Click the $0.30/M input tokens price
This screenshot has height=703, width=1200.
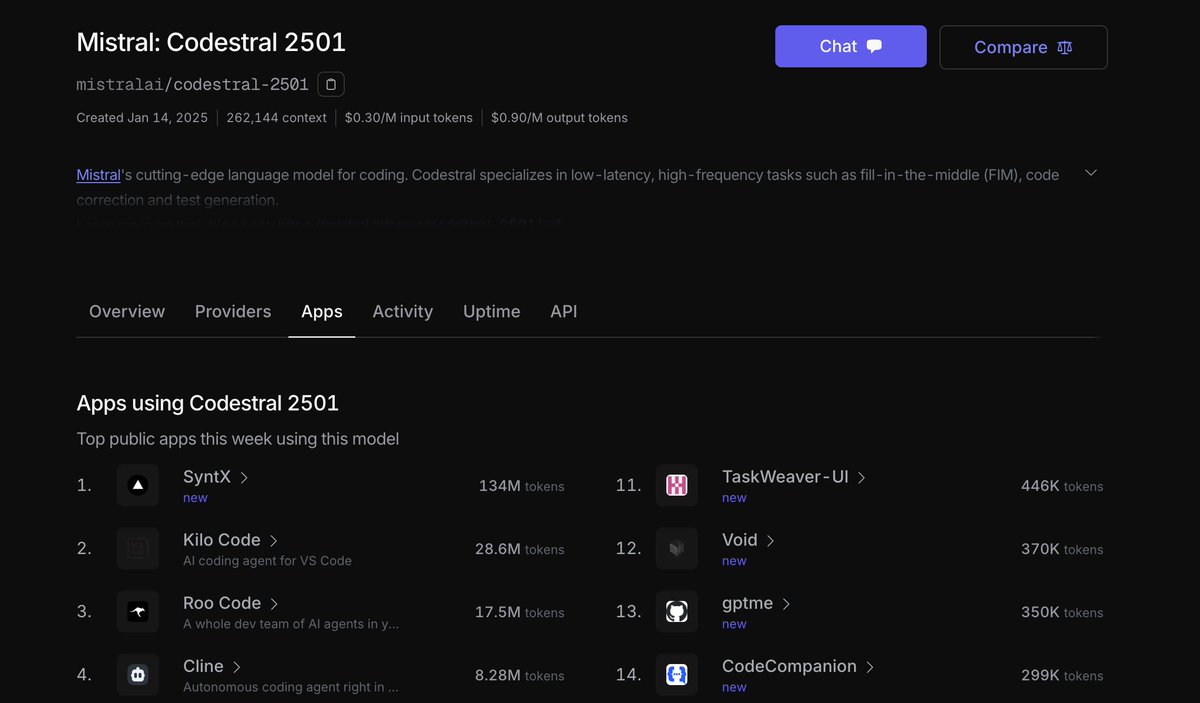(409, 118)
